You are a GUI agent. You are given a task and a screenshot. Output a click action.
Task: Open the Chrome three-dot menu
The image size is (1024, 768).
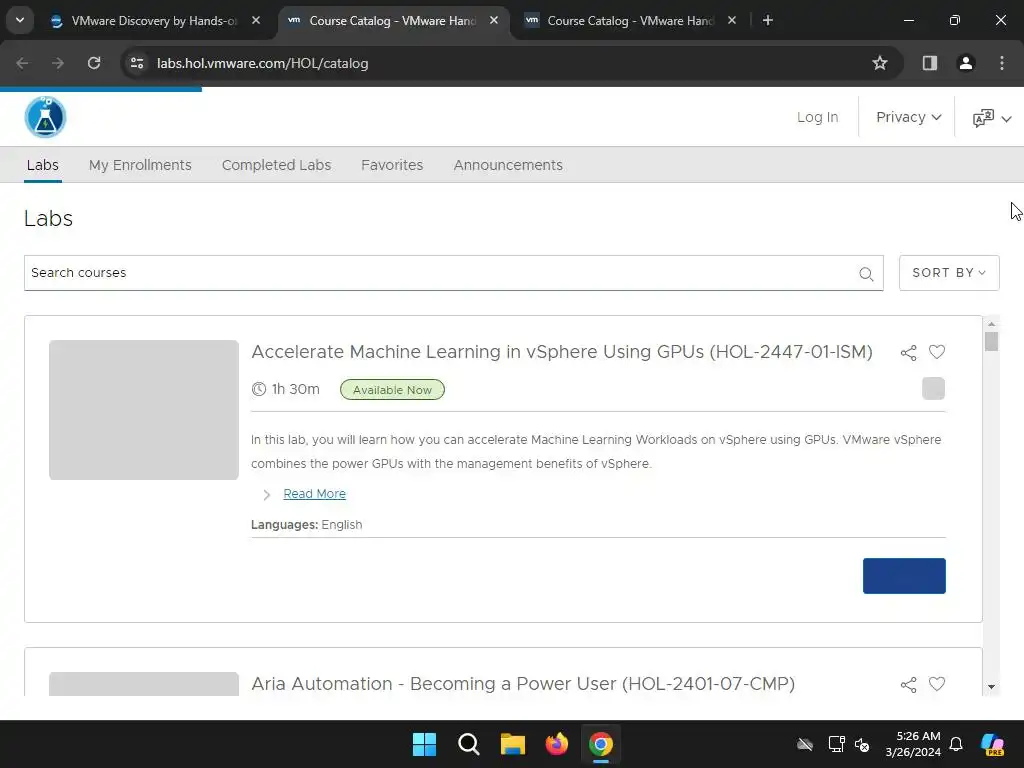pyautogui.click(x=1002, y=63)
